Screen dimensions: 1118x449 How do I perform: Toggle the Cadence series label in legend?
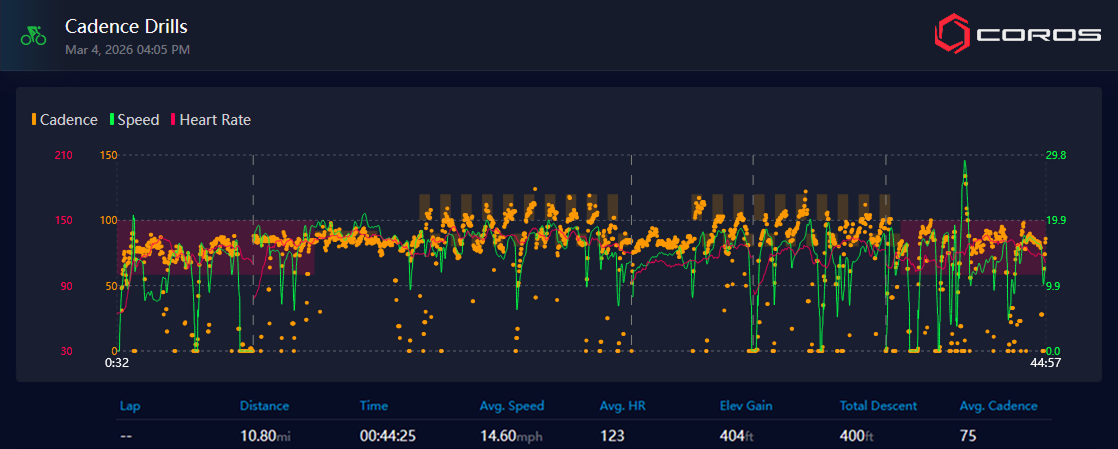tap(68, 120)
